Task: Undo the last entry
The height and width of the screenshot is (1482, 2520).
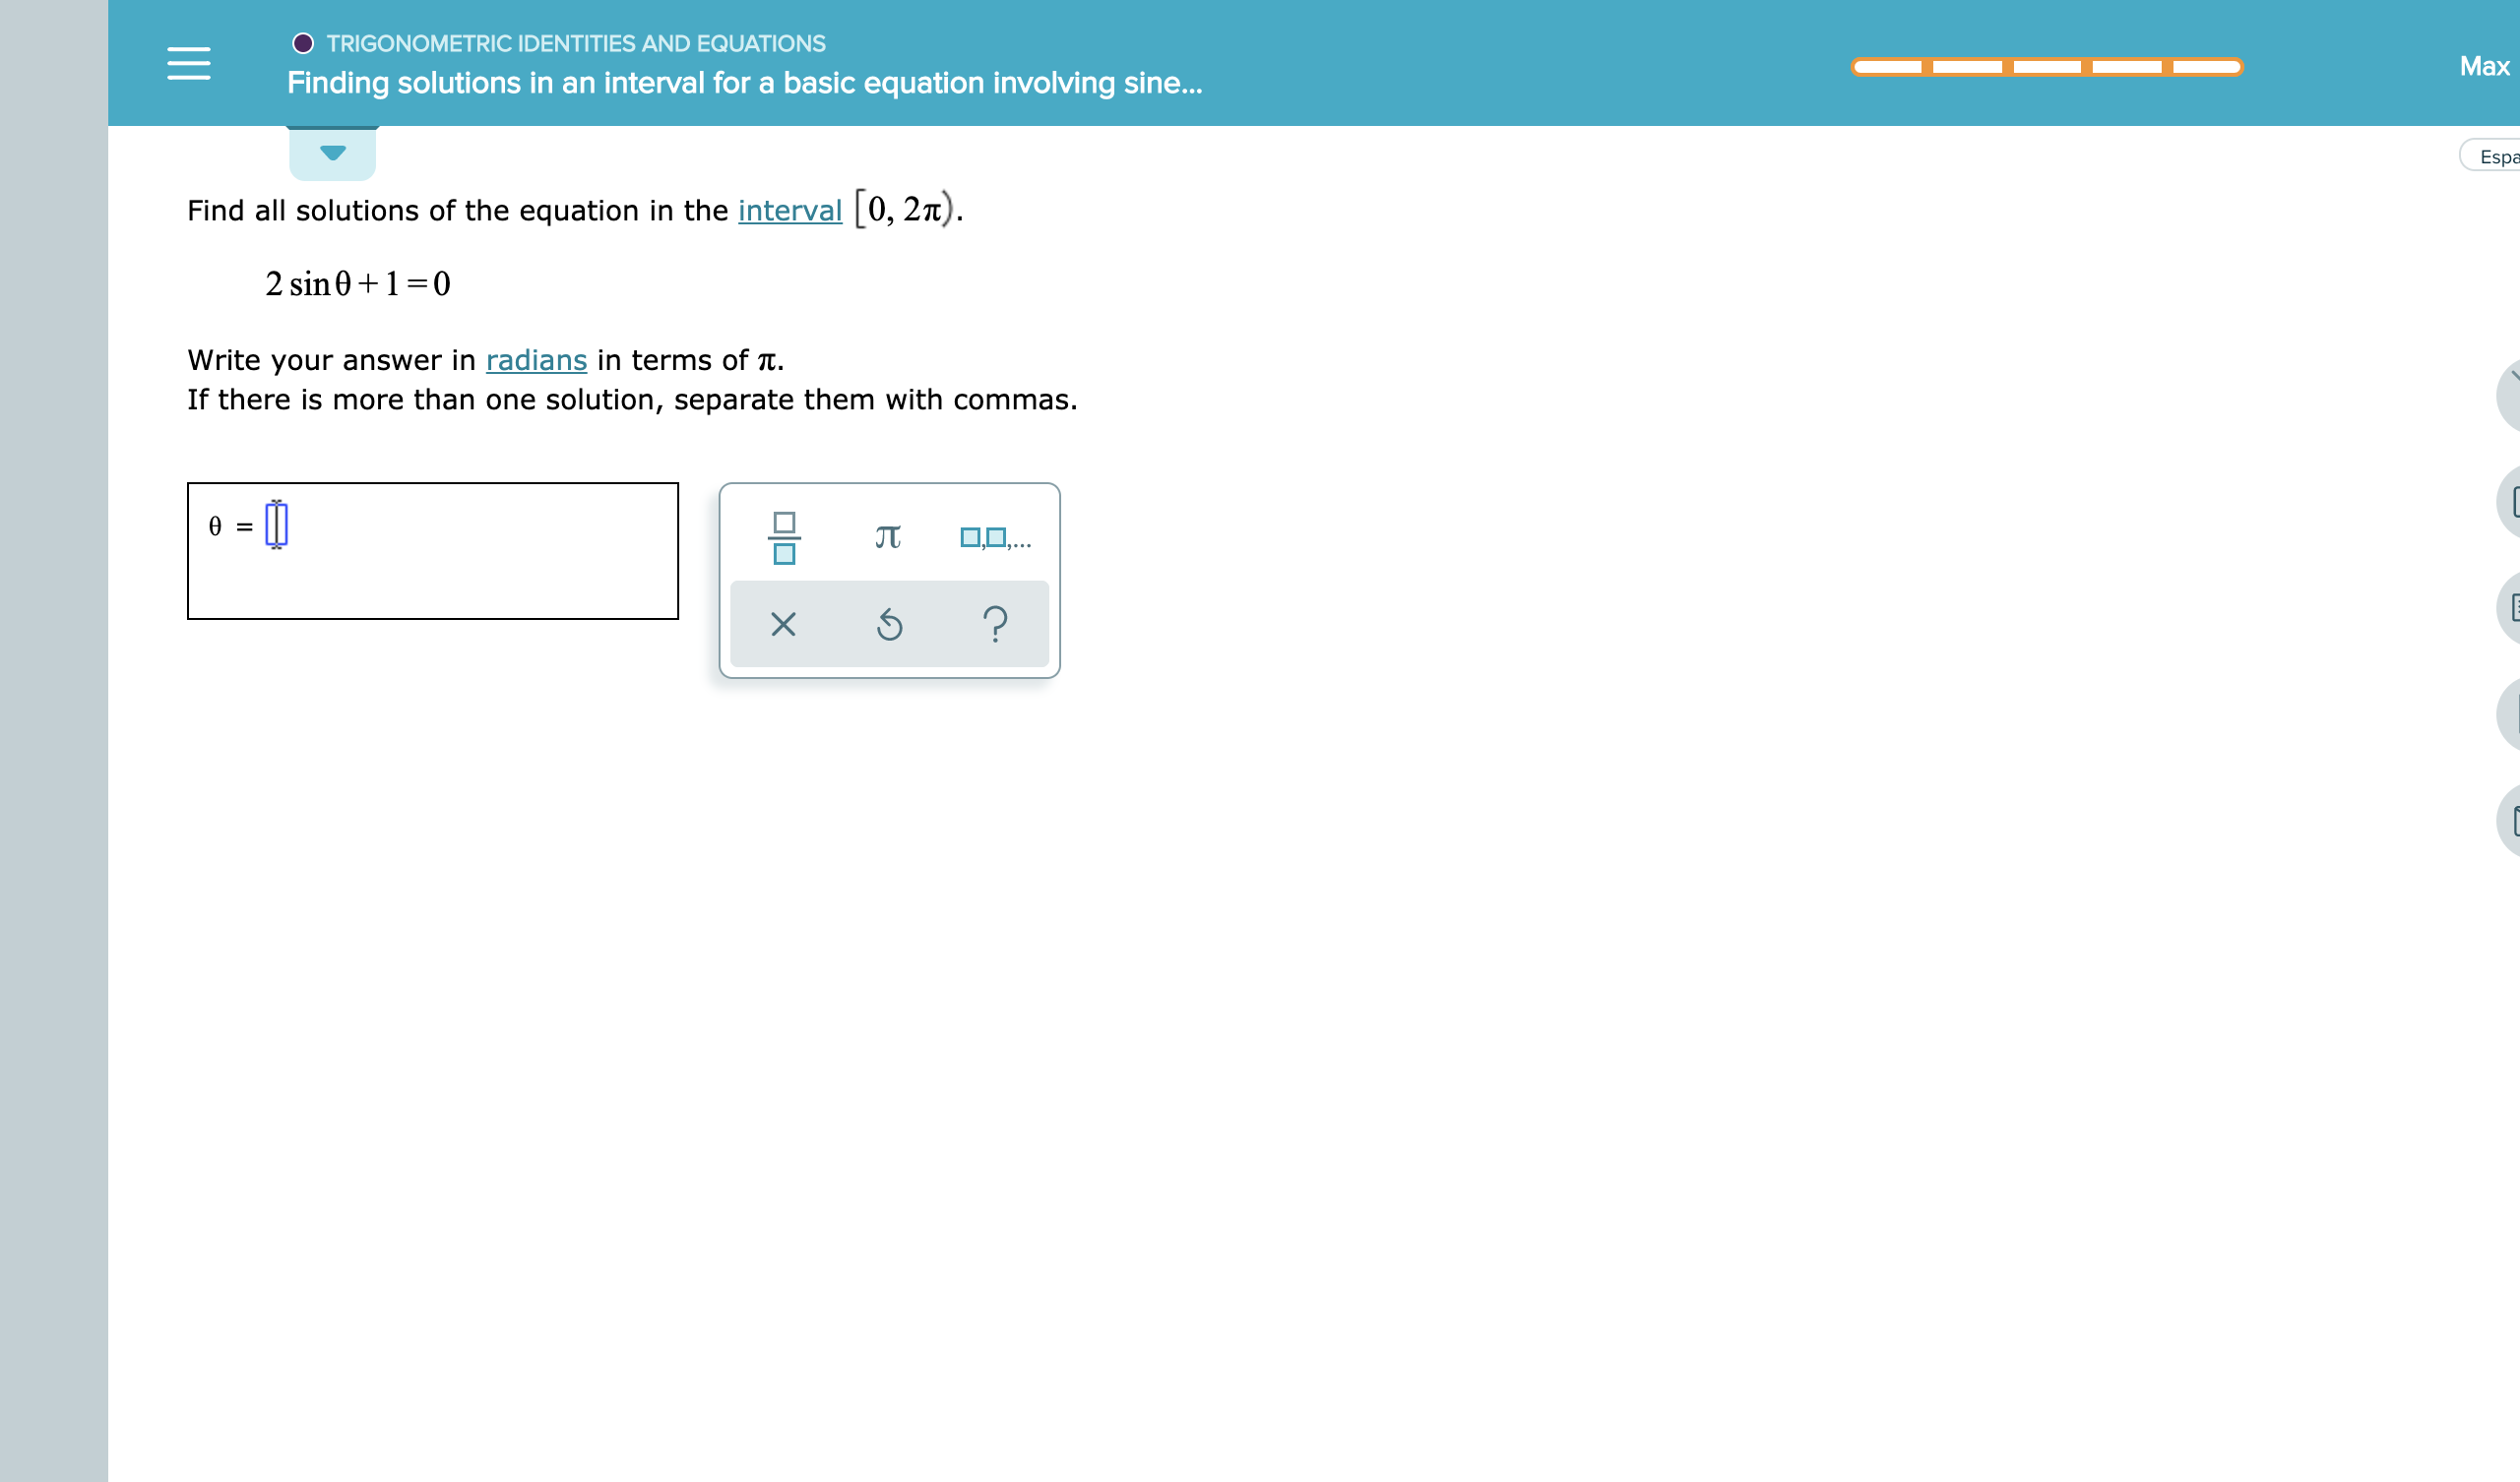Action: (x=889, y=625)
